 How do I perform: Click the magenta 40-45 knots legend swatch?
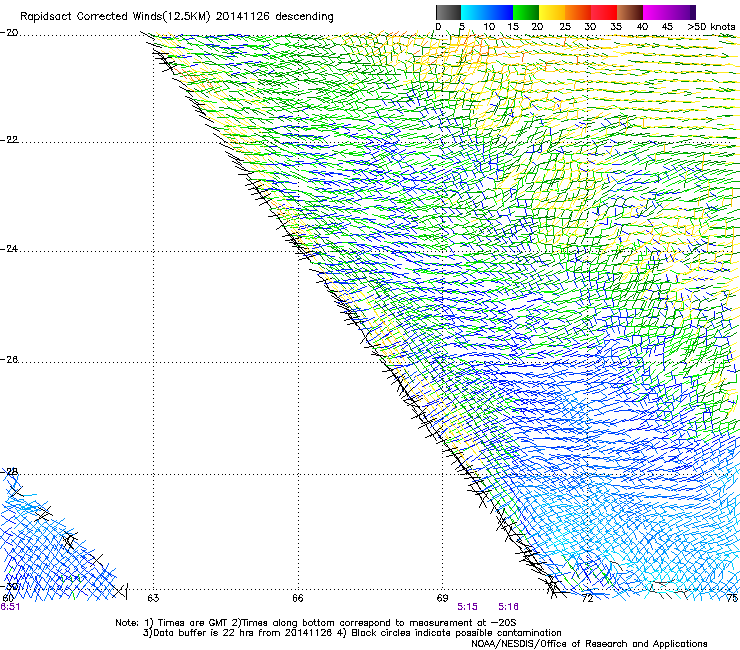click(x=656, y=12)
